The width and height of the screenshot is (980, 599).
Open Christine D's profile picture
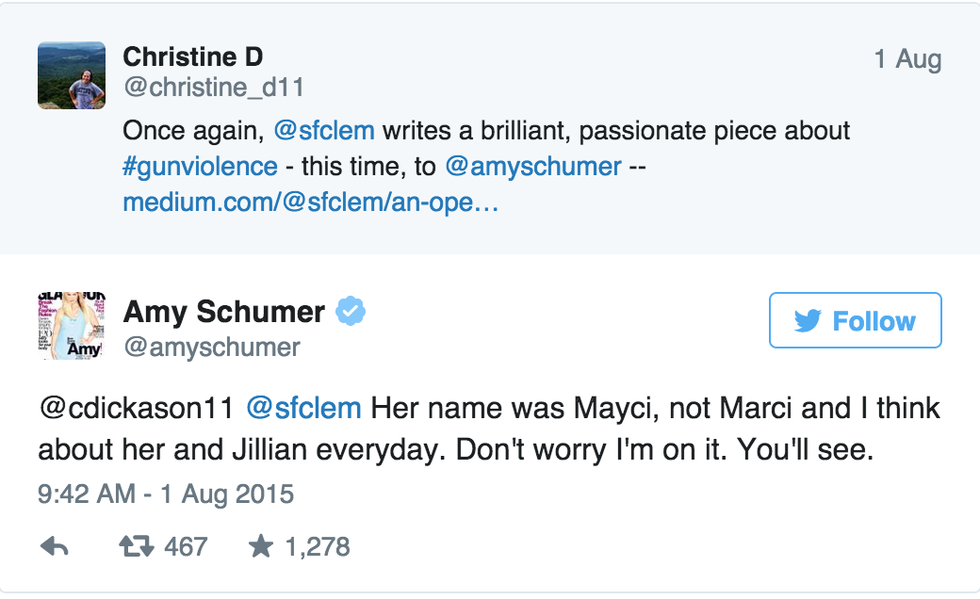[71, 76]
